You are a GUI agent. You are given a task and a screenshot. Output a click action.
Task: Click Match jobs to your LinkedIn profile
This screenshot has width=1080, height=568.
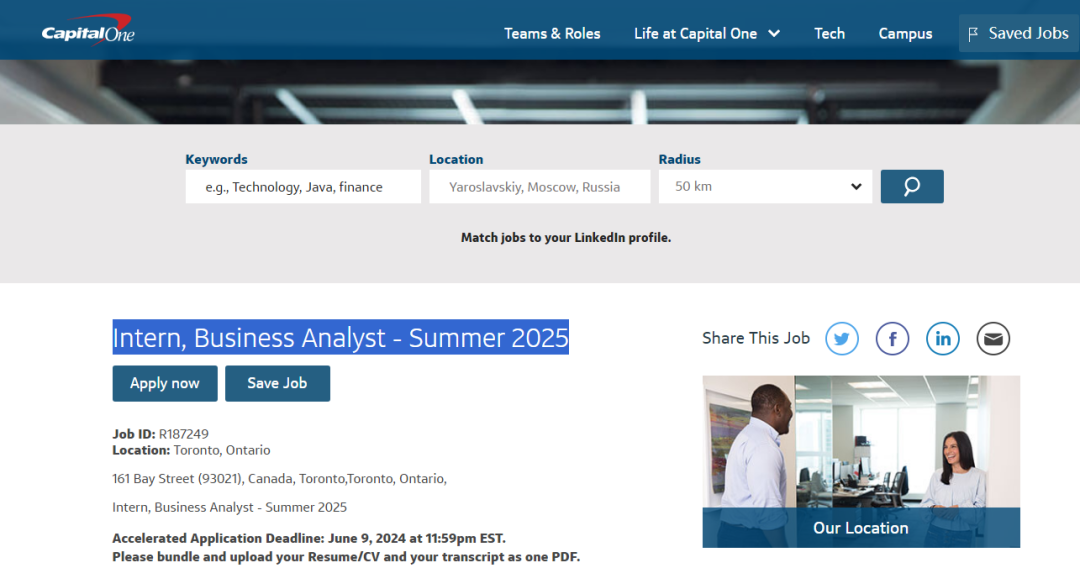coord(565,238)
